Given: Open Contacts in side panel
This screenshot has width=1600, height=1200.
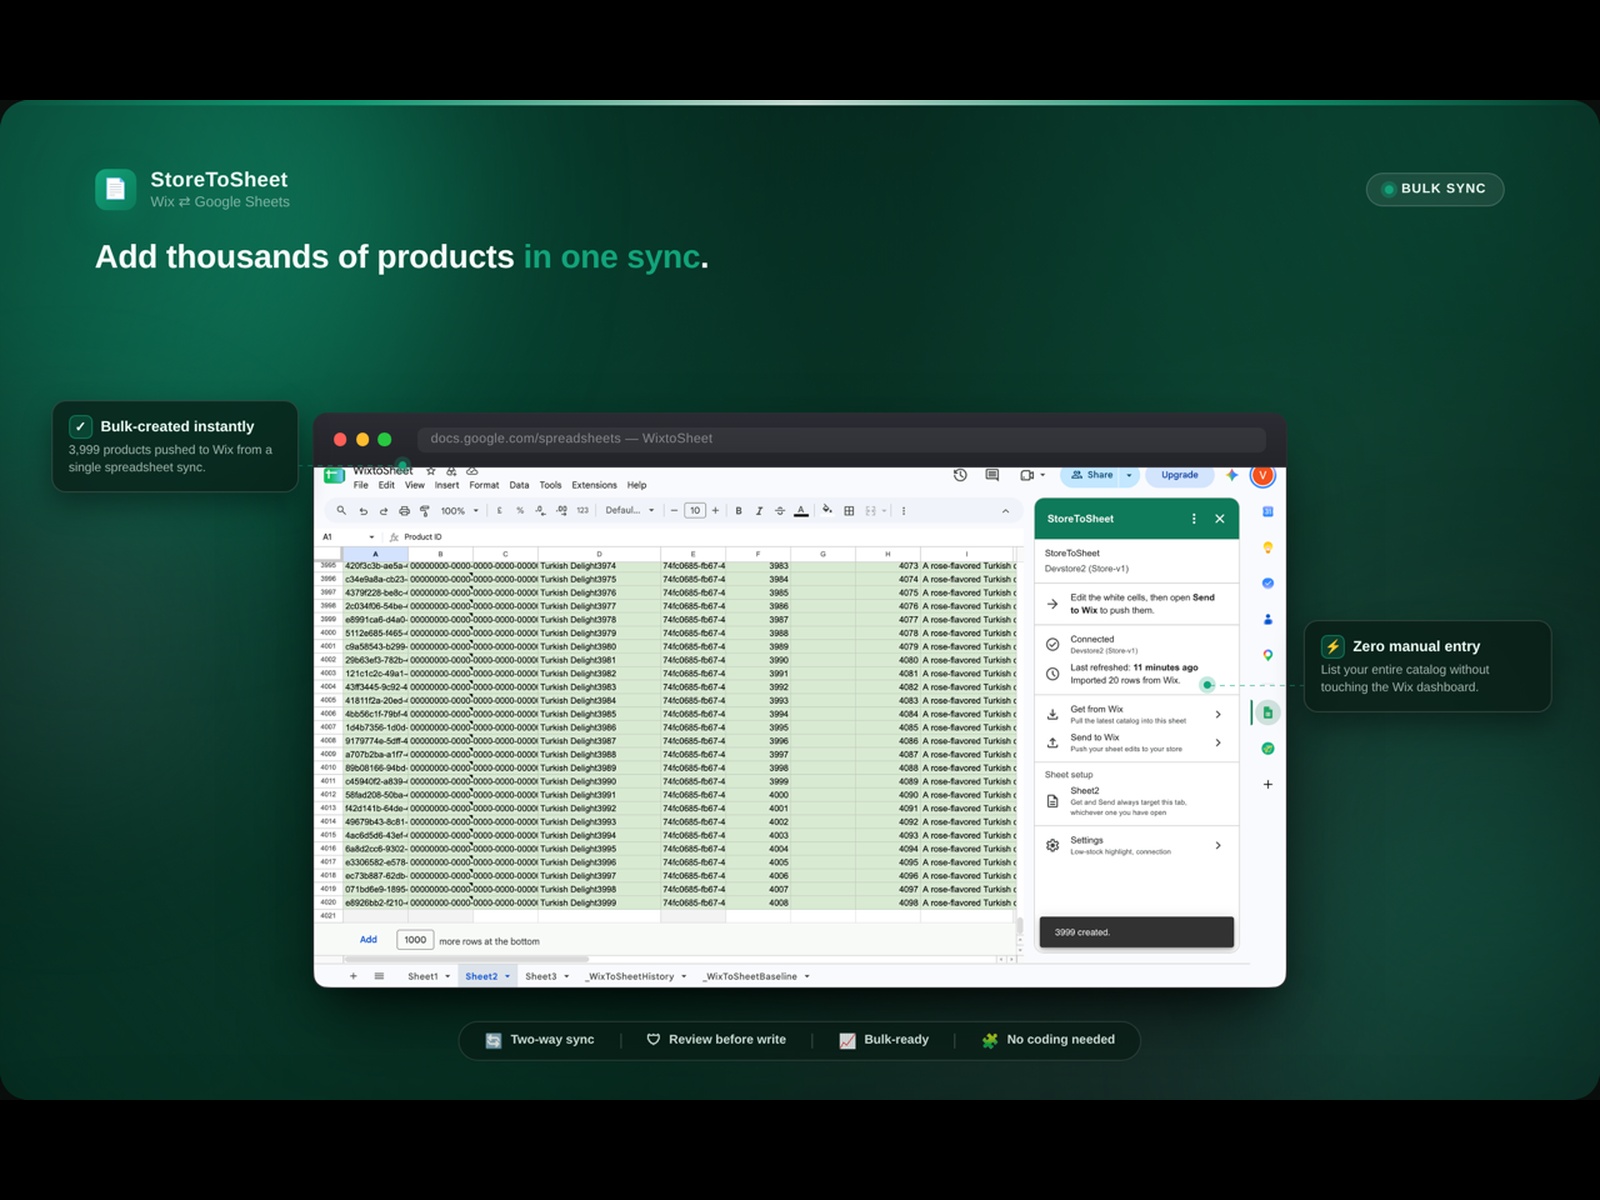Looking at the screenshot, I should [x=1268, y=619].
